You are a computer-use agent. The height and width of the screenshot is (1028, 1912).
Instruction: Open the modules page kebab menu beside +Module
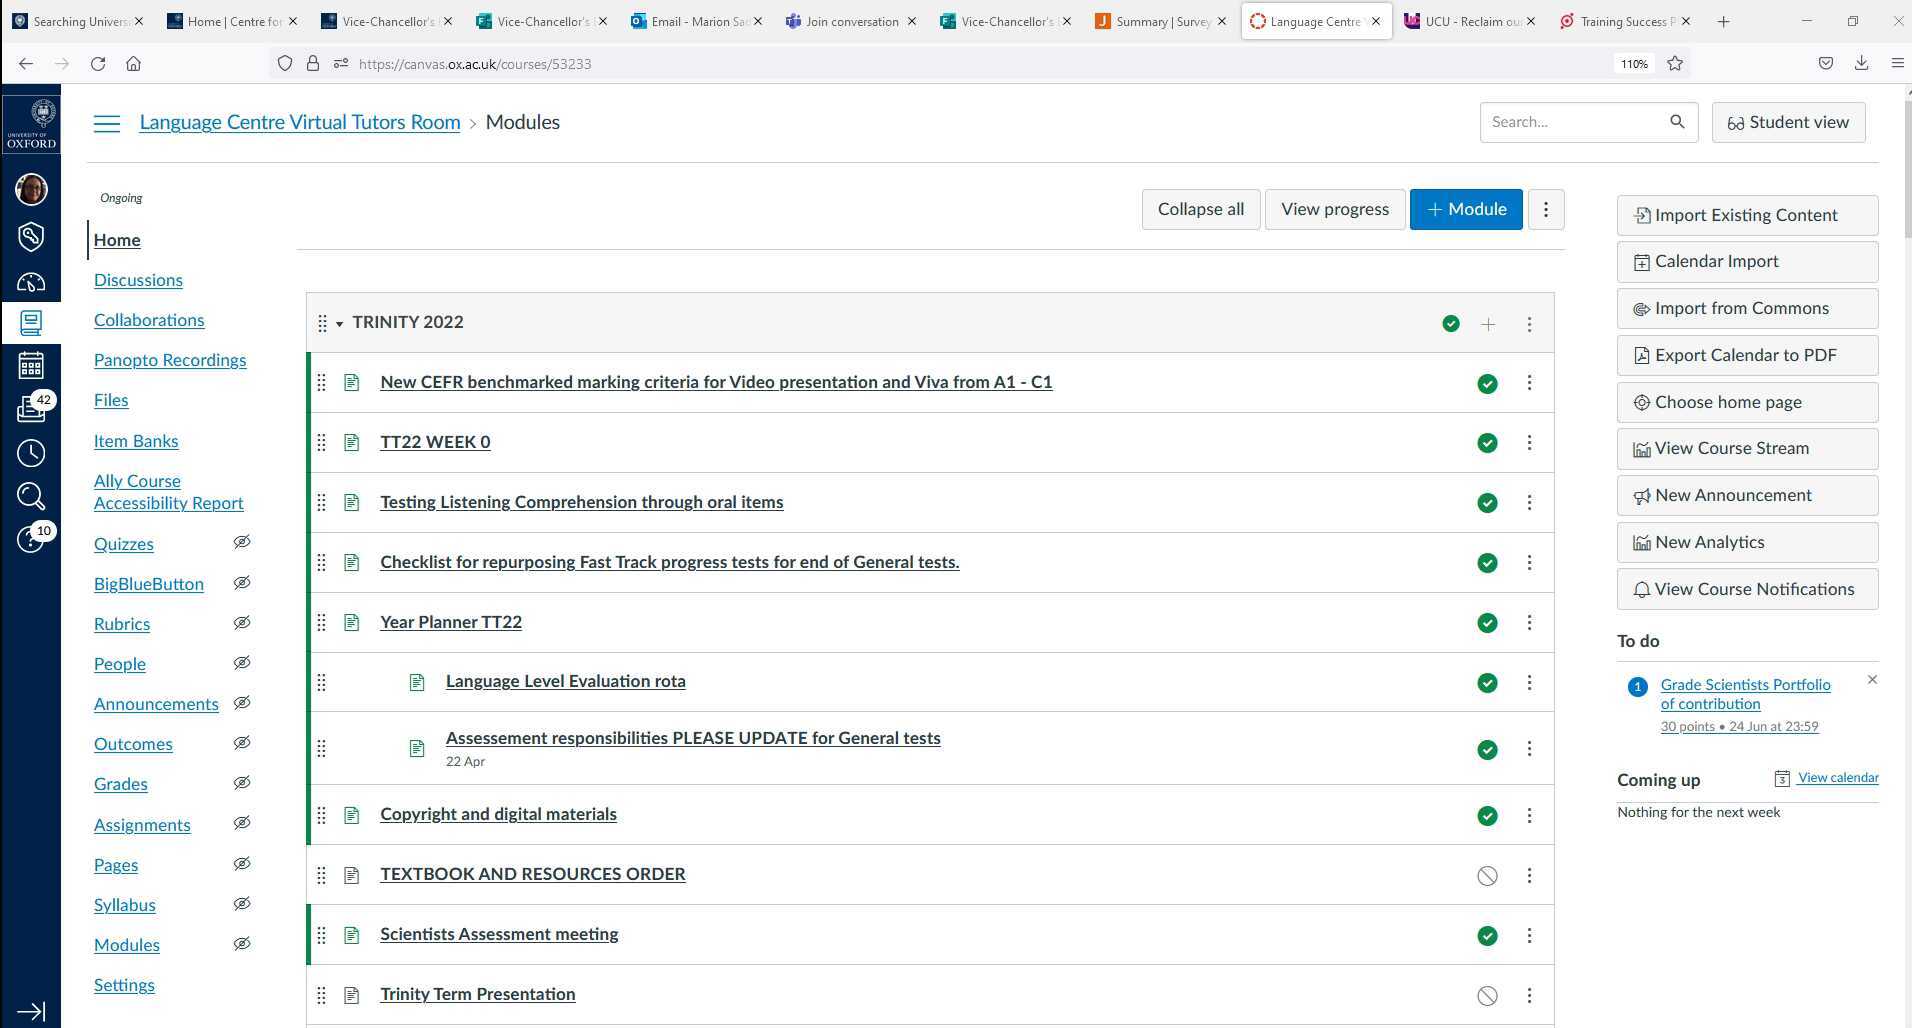tap(1546, 209)
